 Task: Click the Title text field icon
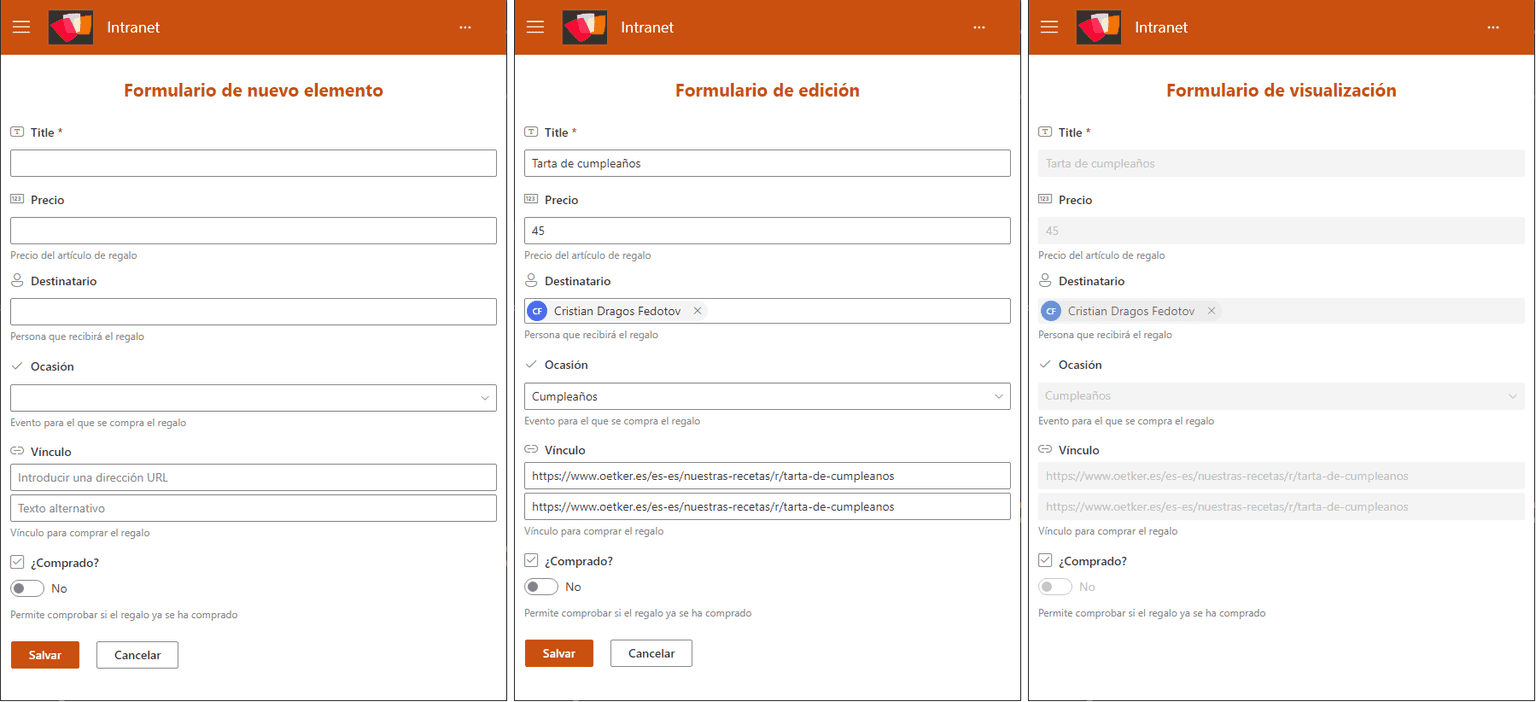[17, 131]
